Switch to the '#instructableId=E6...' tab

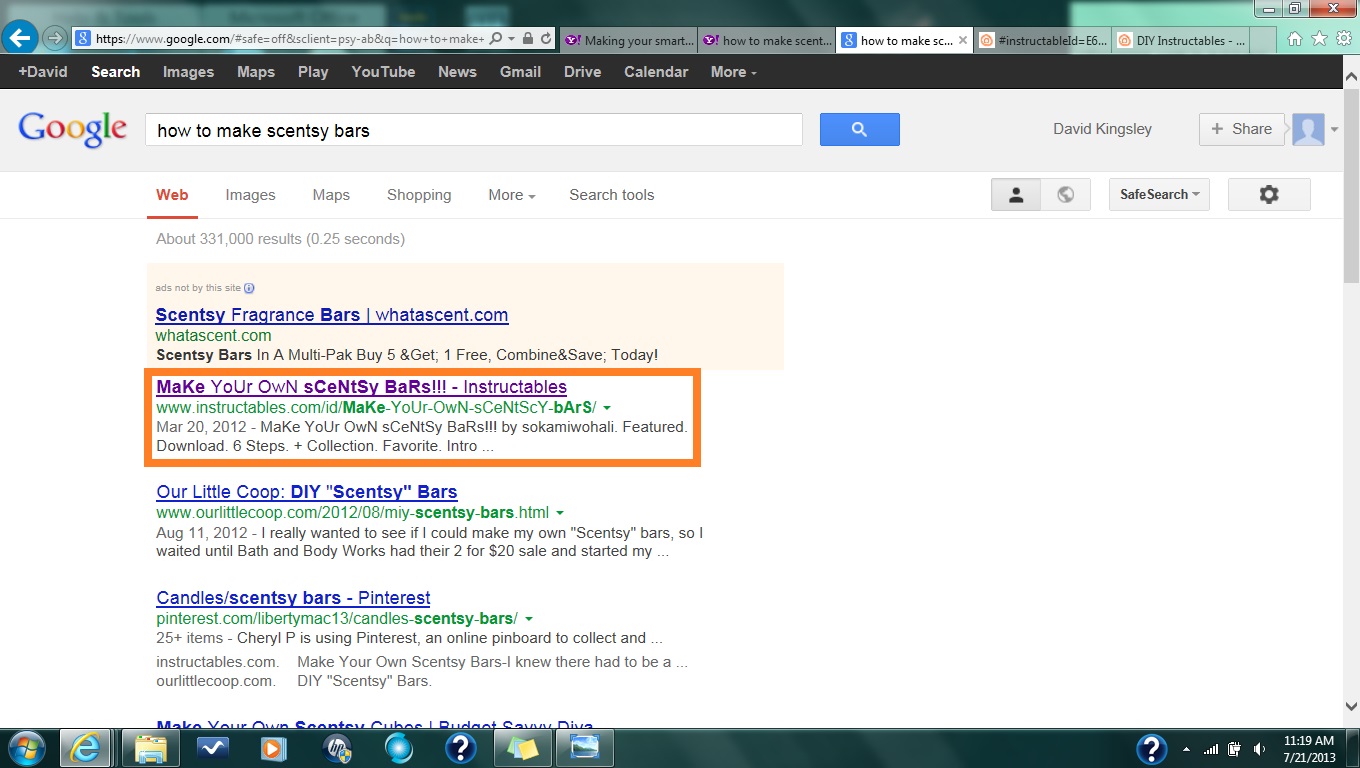[1042, 41]
